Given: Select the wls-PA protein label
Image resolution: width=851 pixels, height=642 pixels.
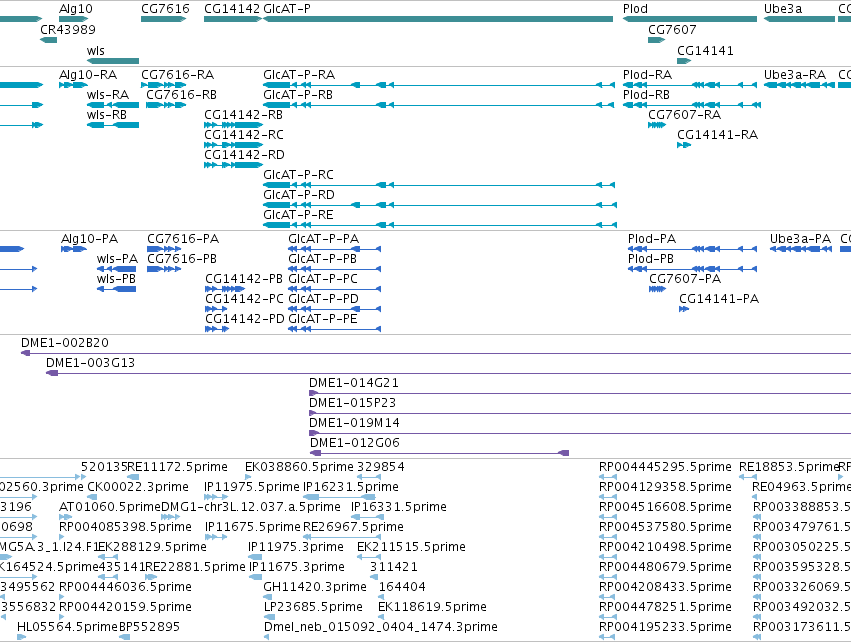Looking at the screenshot, I should point(117,259).
